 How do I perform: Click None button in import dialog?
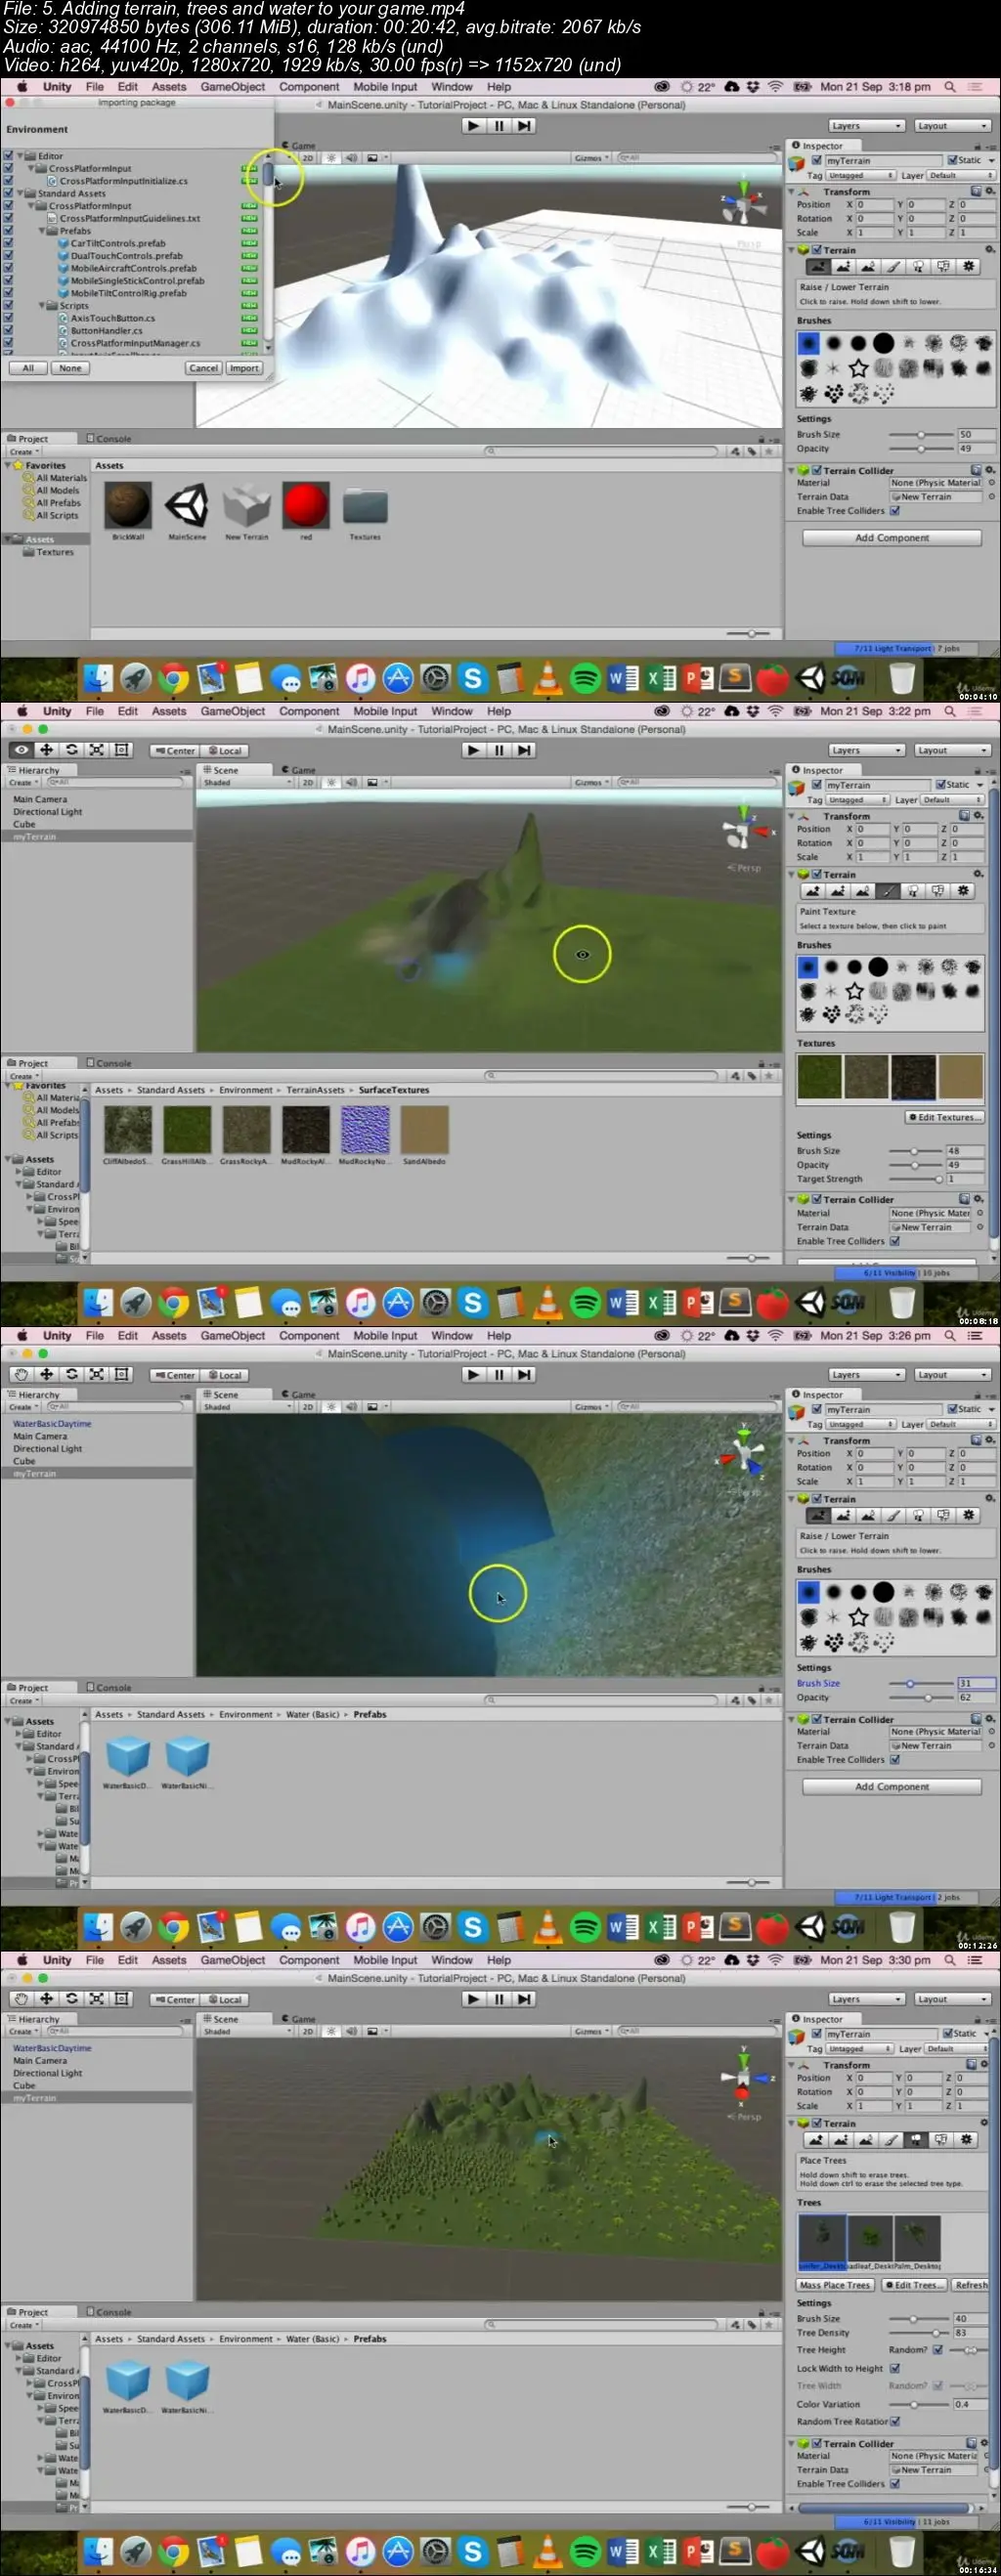tap(70, 368)
